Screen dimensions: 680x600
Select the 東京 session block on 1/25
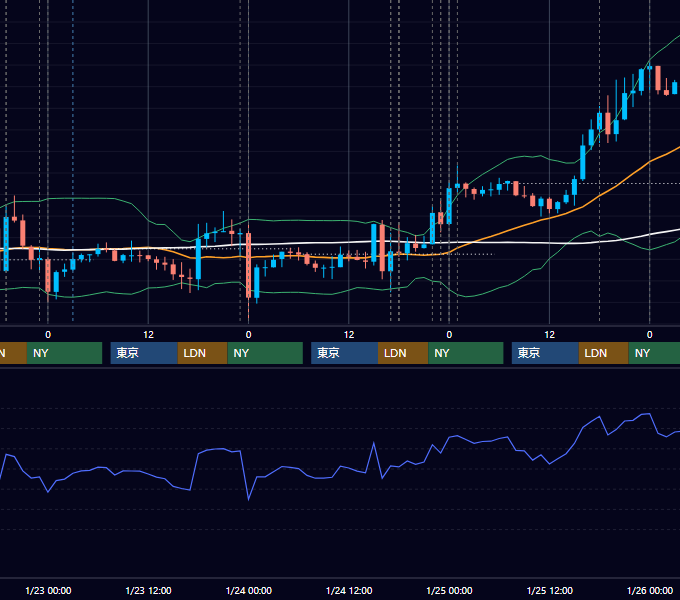click(545, 353)
